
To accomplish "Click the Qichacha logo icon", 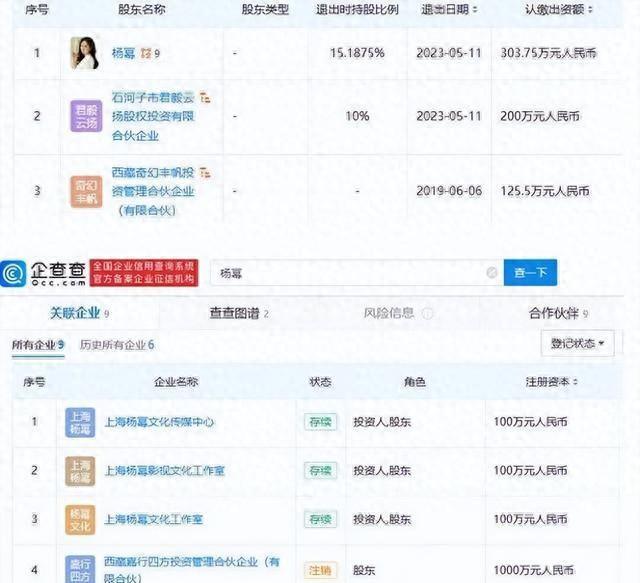I will (15, 273).
